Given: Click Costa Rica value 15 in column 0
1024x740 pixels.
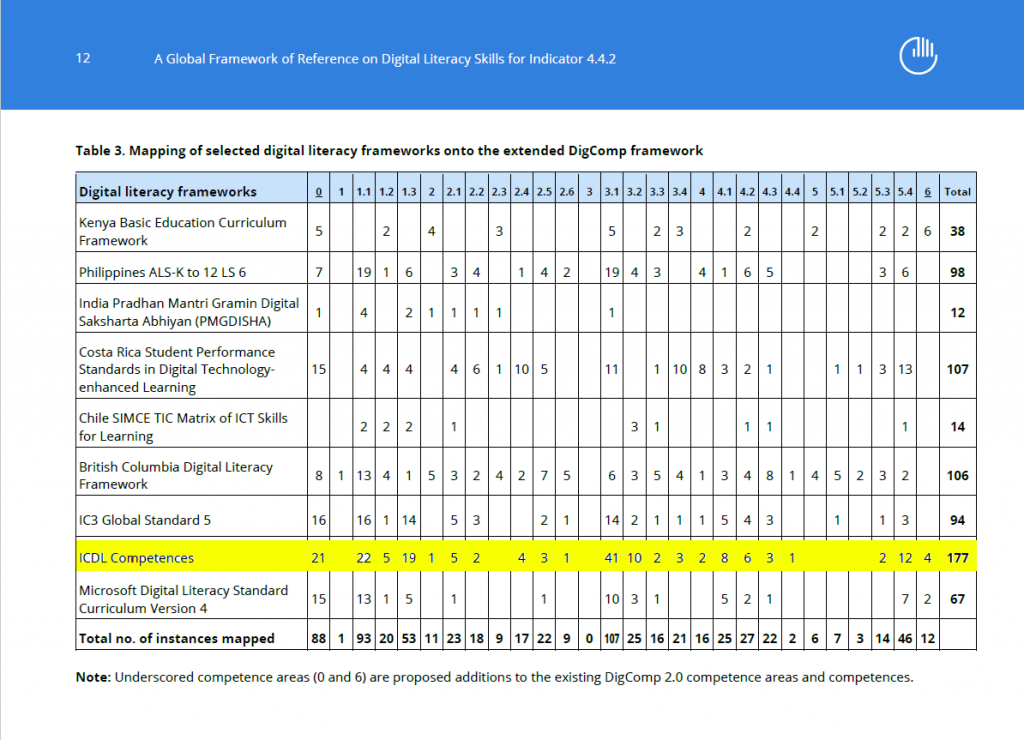Looking at the screenshot, I should 318,370.
